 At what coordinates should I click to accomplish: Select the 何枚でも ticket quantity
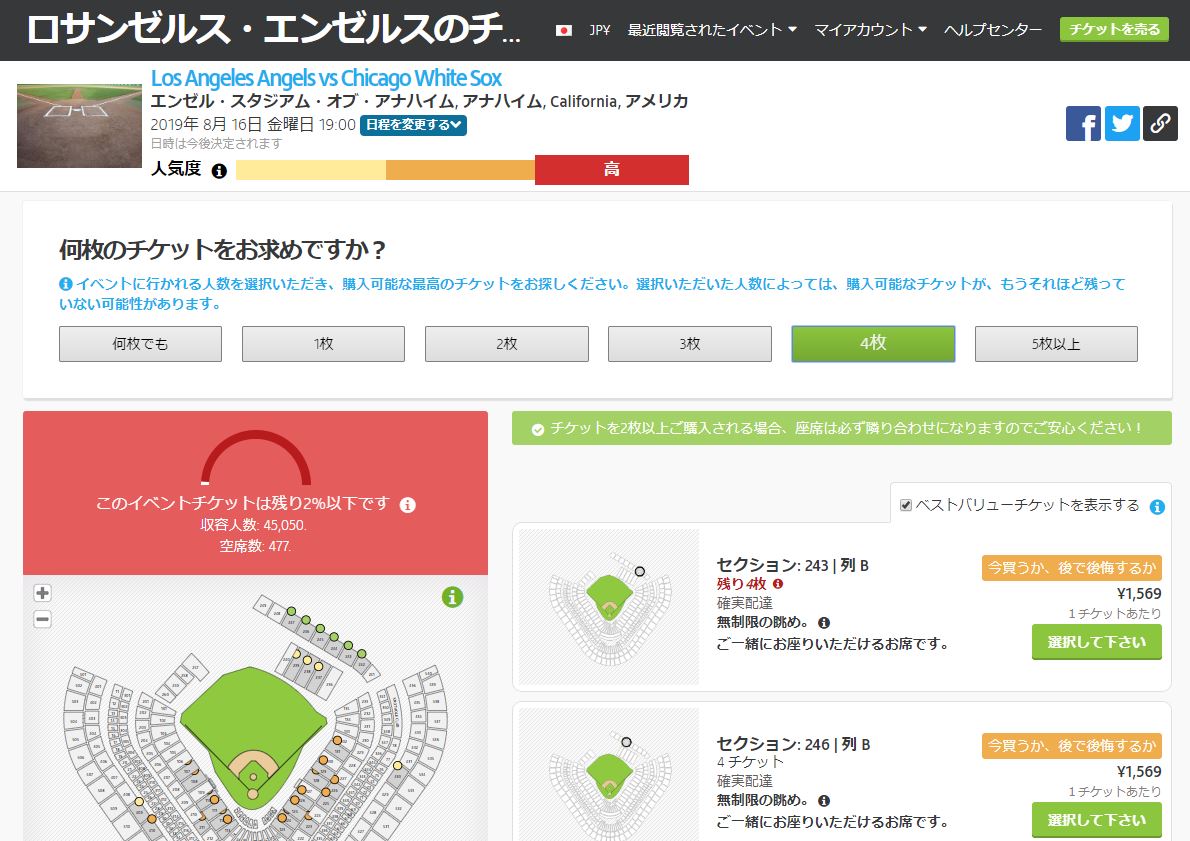(140, 344)
